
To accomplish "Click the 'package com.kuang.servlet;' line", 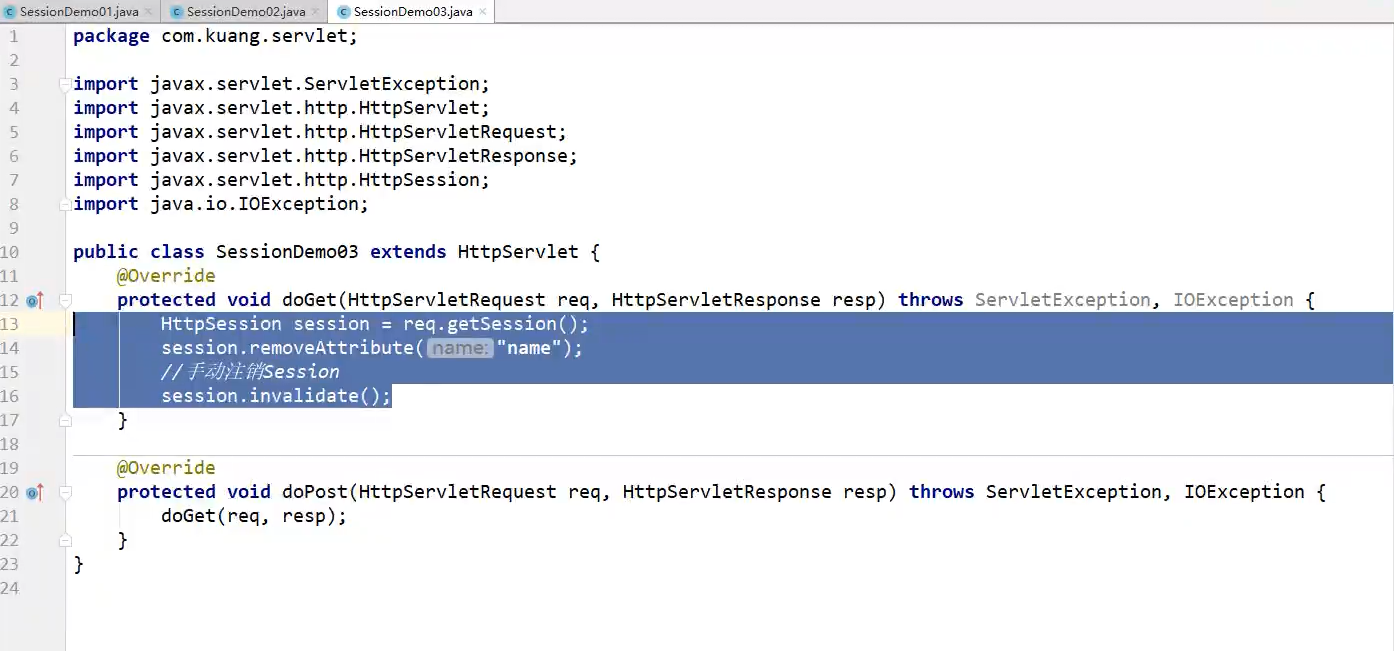I will 215,36.
